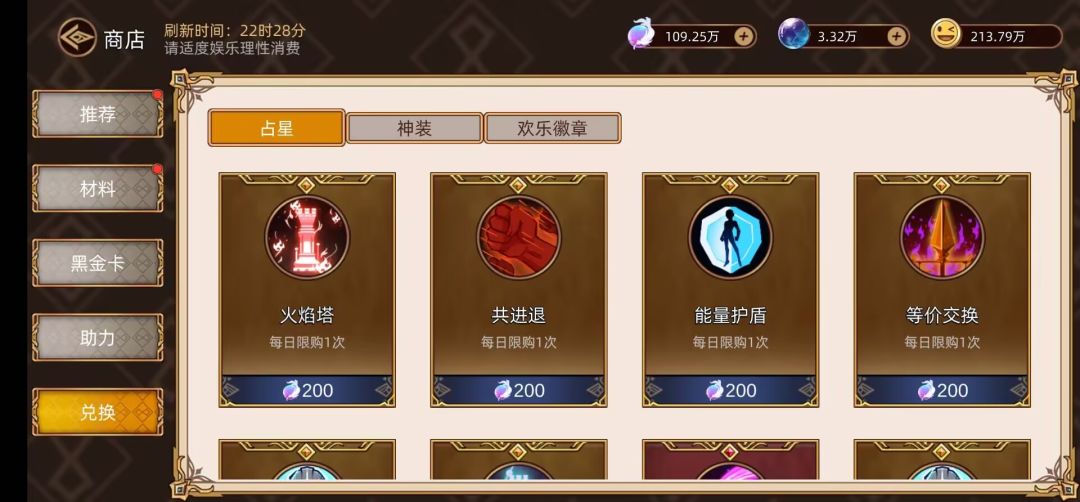The height and width of the screenshot is (502, 1080).
Task: Buy 火焰塔 for 200 feathers
Action: click(307, 390)
